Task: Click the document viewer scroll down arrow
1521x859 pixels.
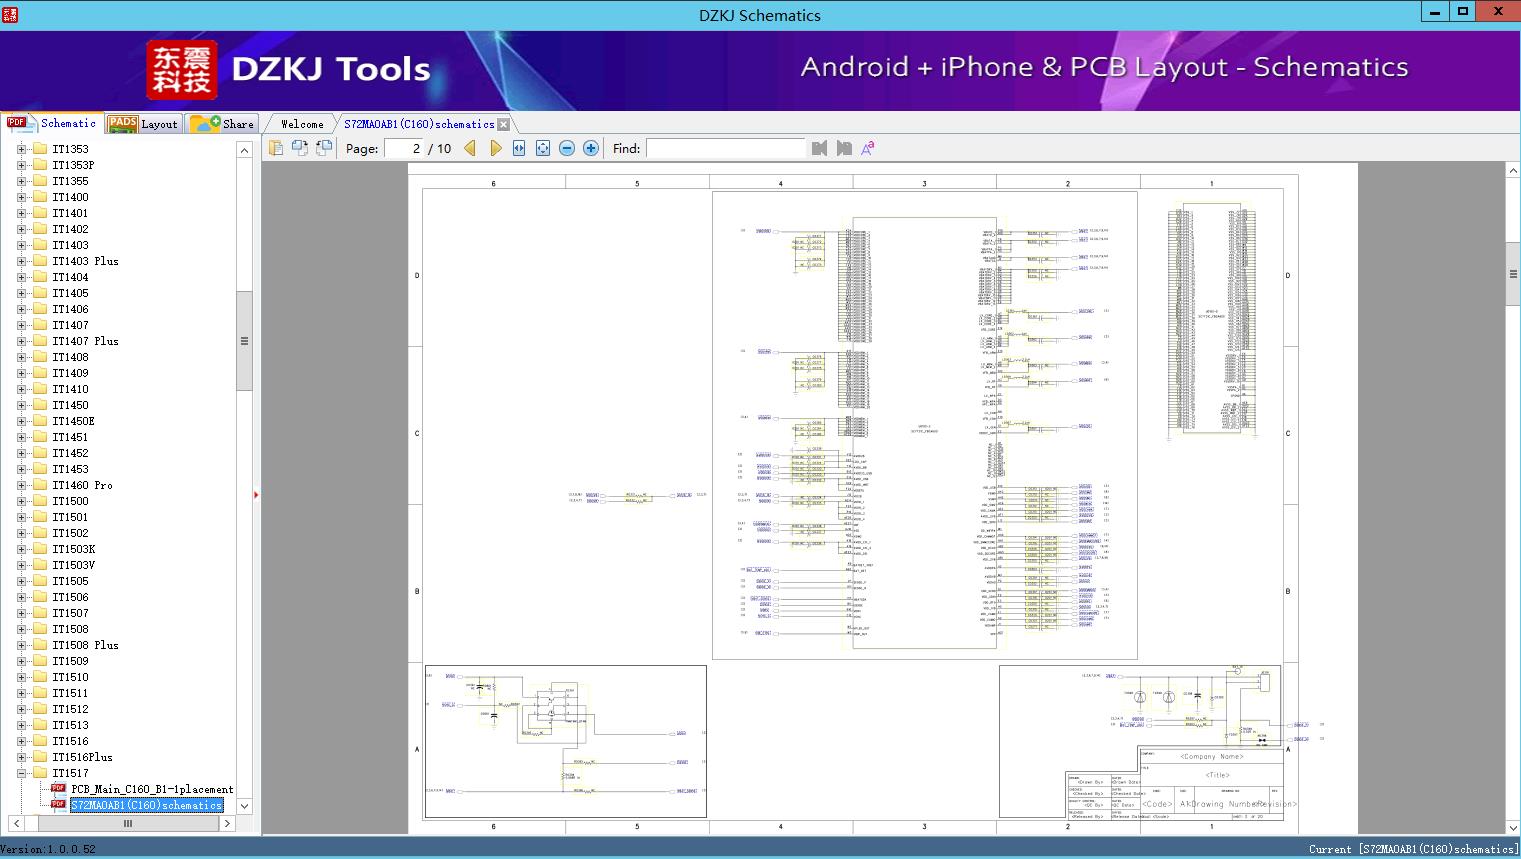Action: pos(1513,827)
